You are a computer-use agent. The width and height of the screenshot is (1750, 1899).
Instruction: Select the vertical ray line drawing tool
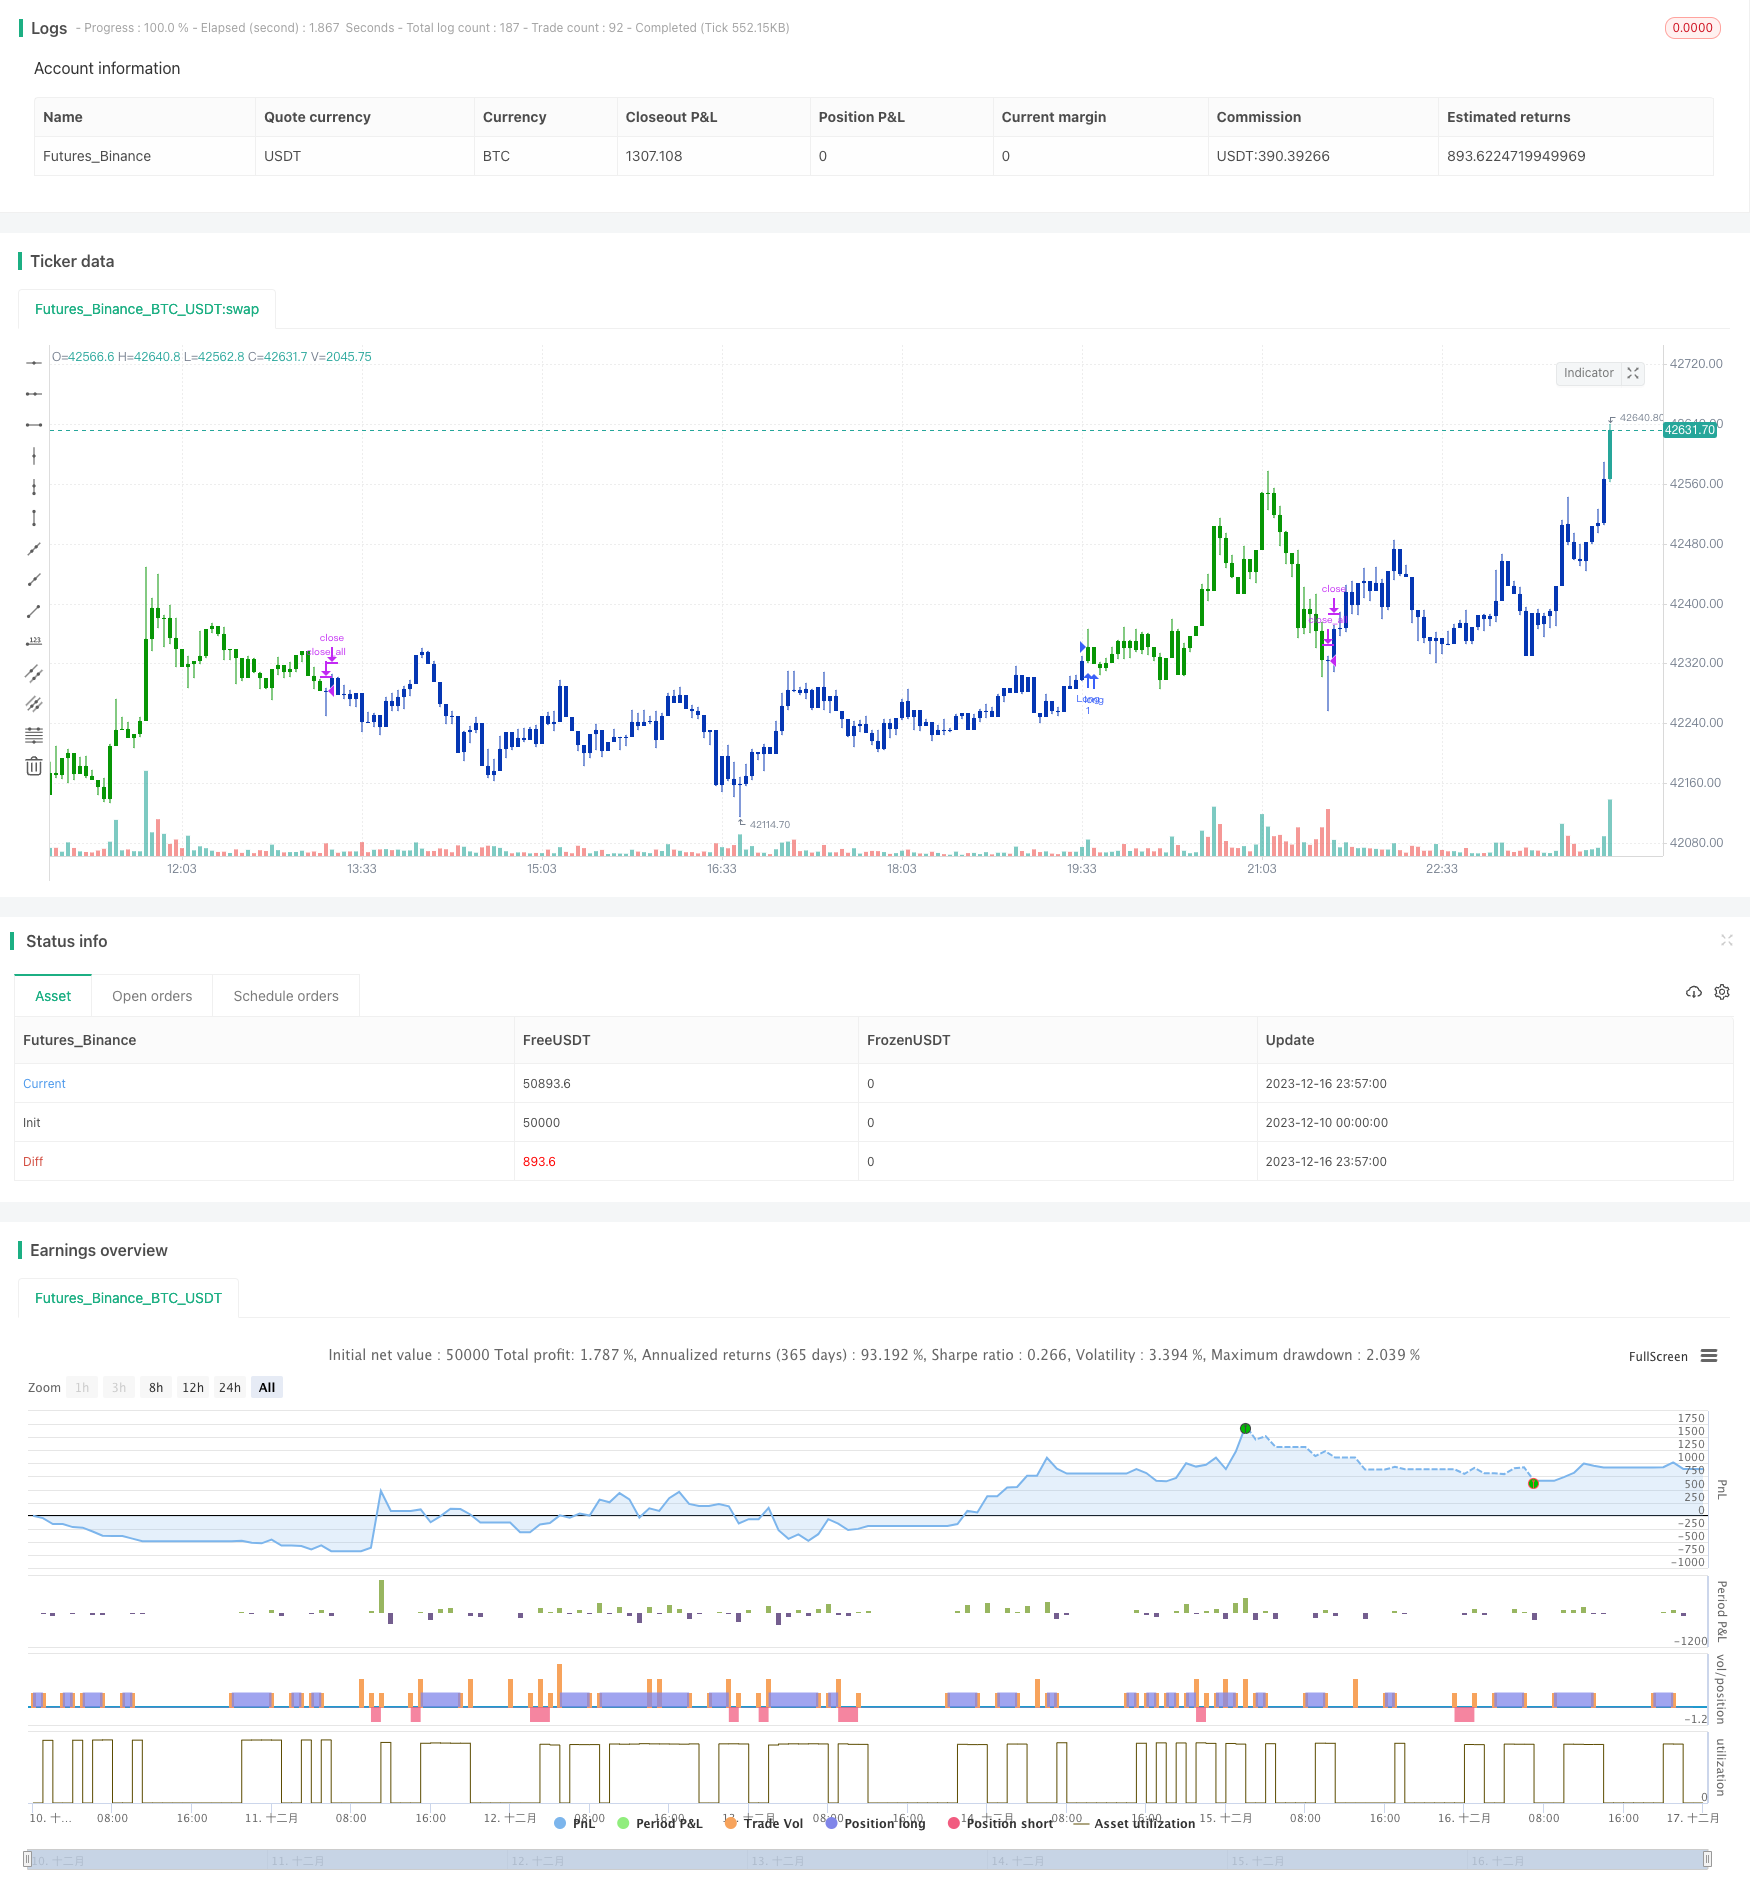(x=34, y=487)
